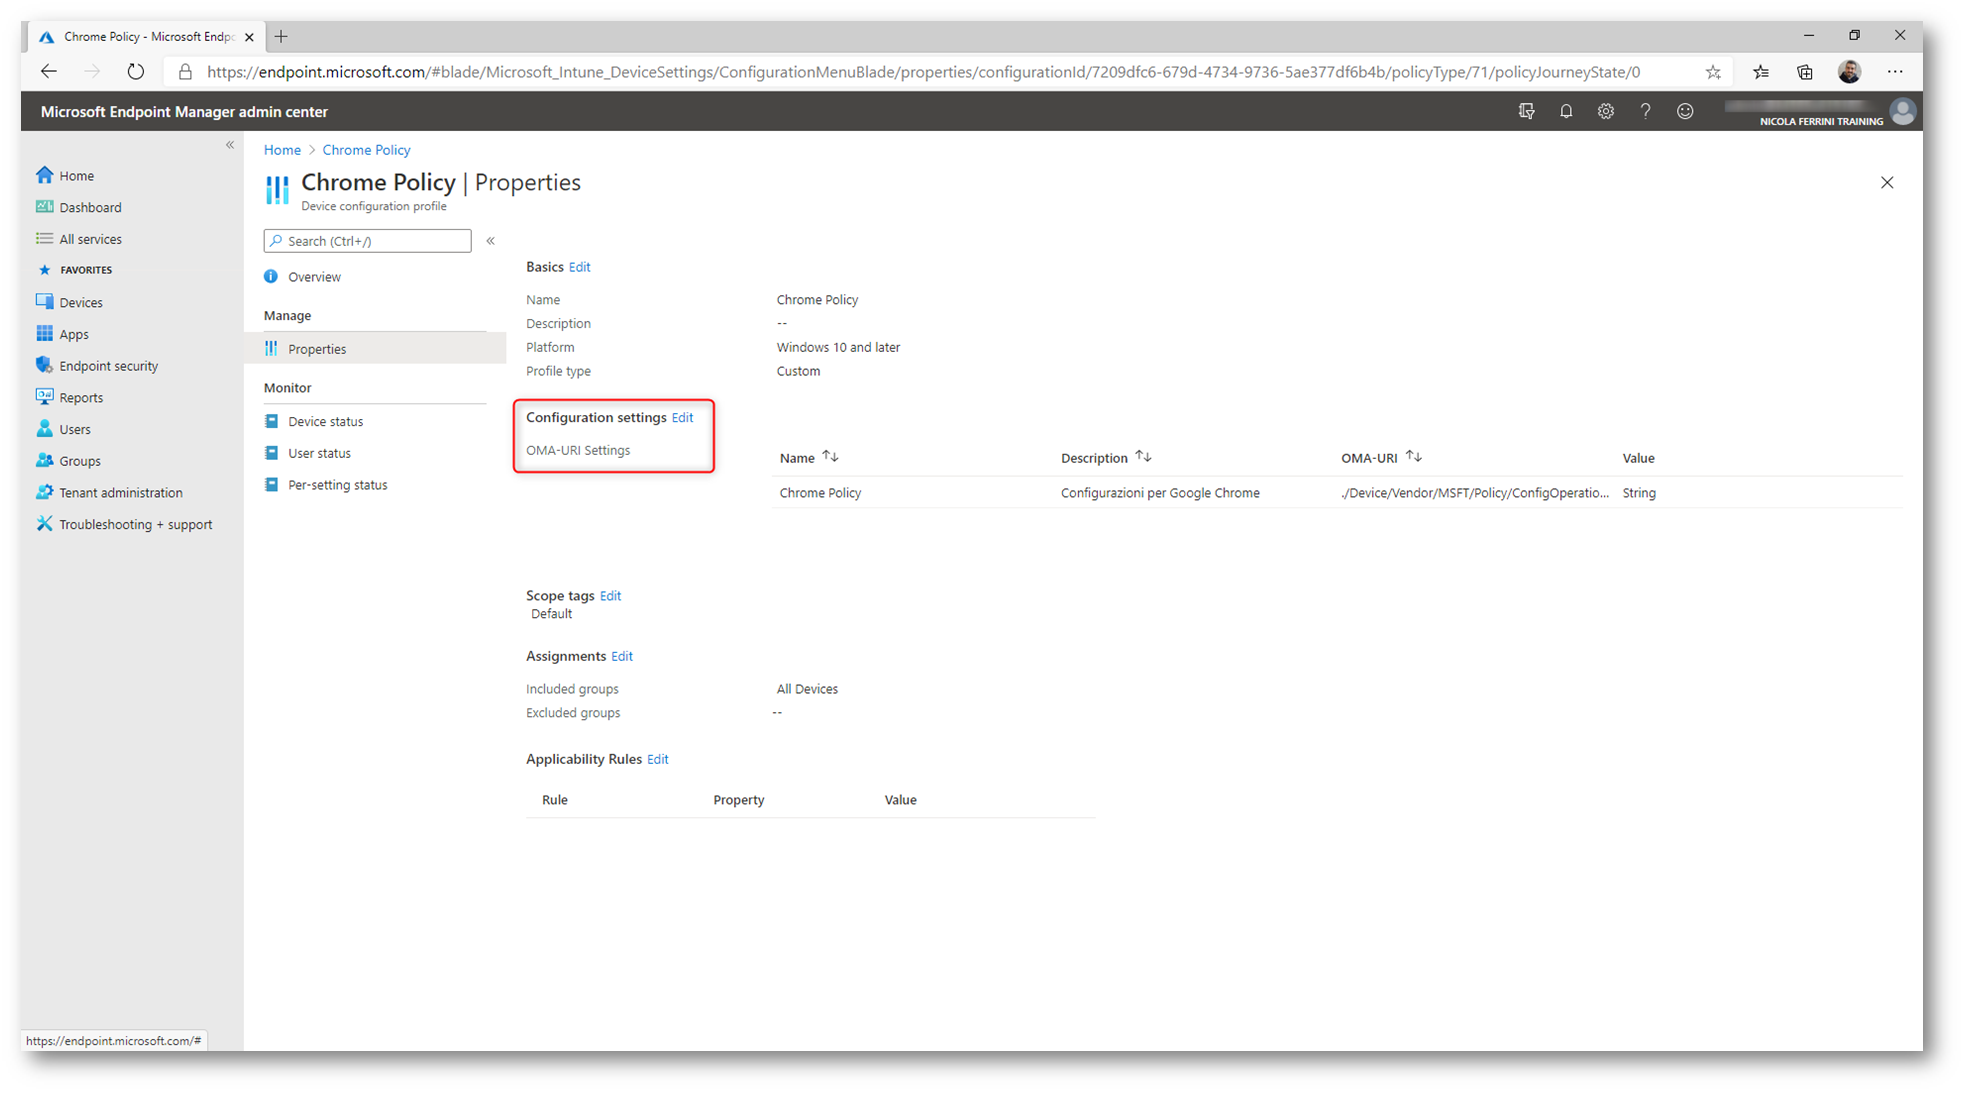The width and height of the screenshot is (1965, 1093).
Task: Click the String value cell
Action: 1639,493
